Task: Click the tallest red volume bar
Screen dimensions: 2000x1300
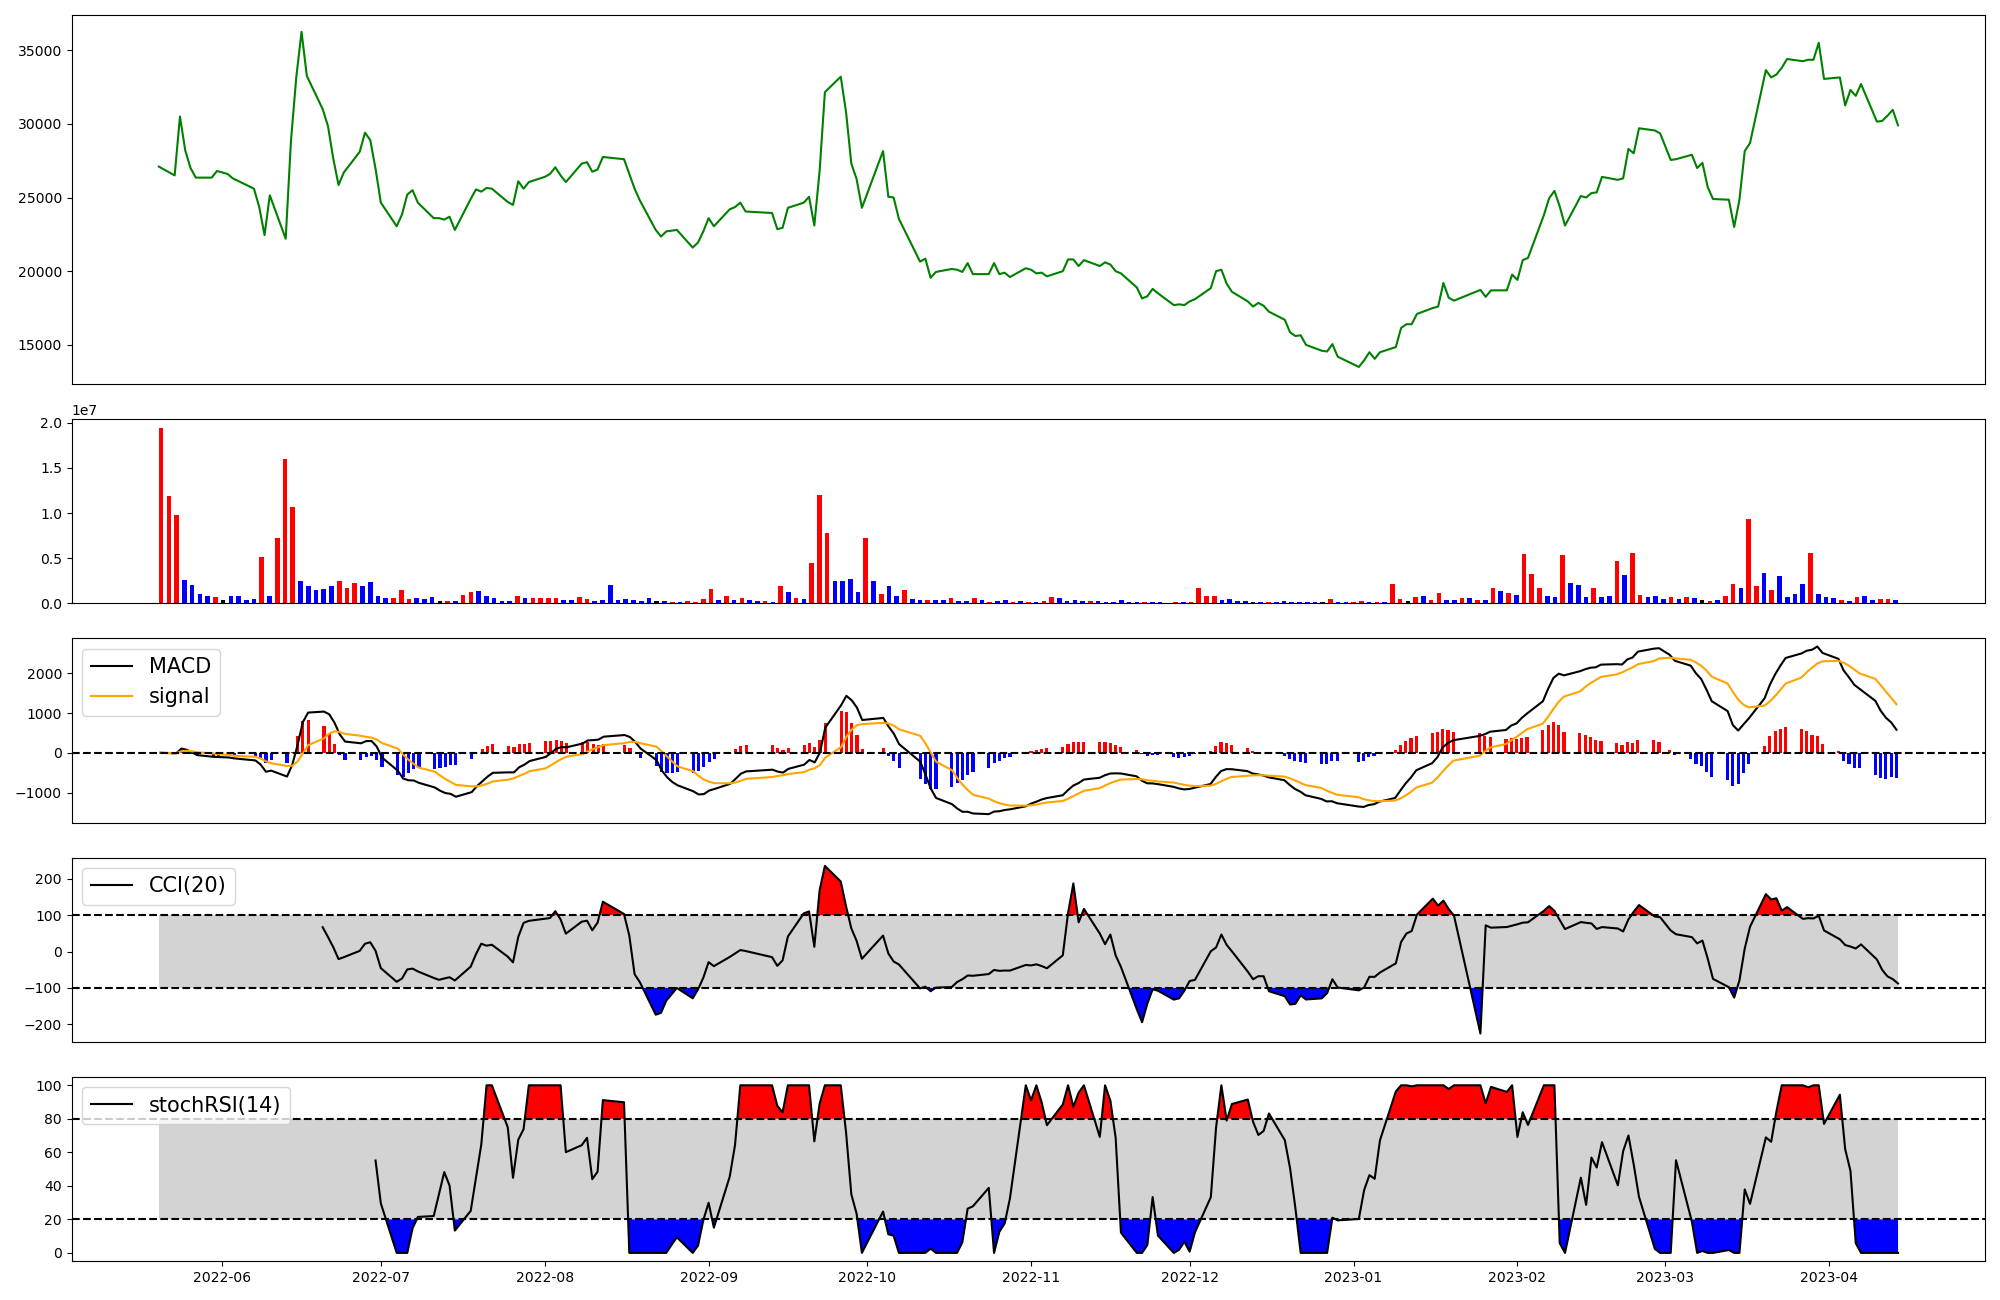Action: tap(161, 515)
